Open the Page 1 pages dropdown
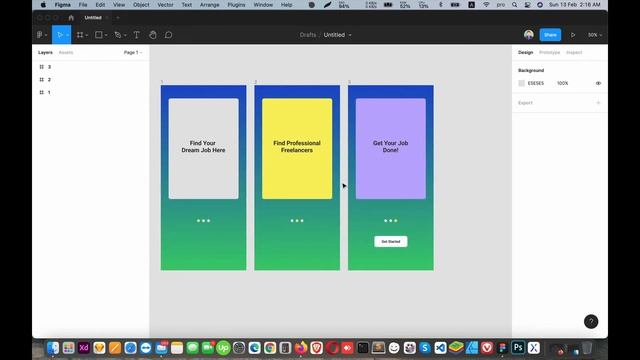This screenshot has width=640, height=360. (x=133, y=53)
